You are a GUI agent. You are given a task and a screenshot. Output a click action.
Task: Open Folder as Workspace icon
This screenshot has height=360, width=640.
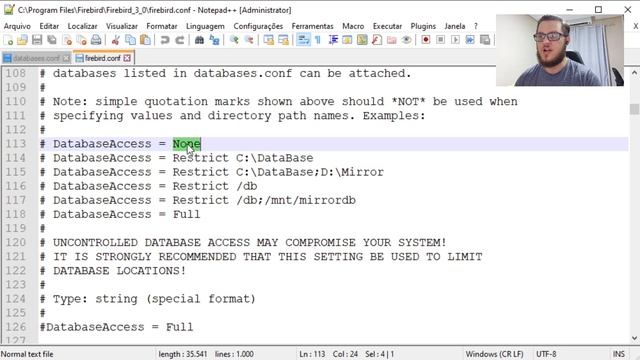[x=391, y=40]
